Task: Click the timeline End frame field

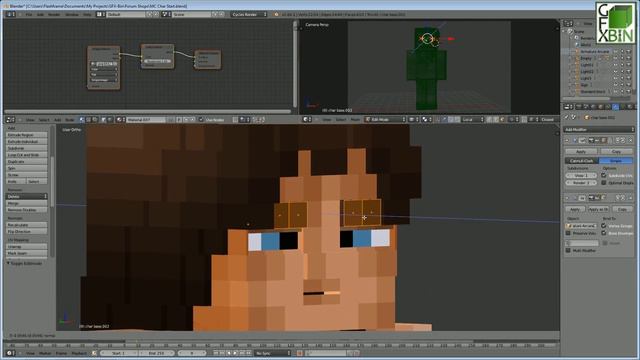Action: pos(156,353)
